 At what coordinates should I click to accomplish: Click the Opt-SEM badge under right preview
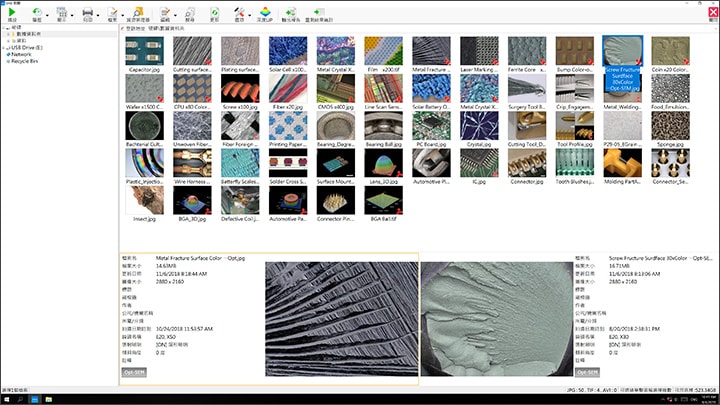[x=589, y=371]
